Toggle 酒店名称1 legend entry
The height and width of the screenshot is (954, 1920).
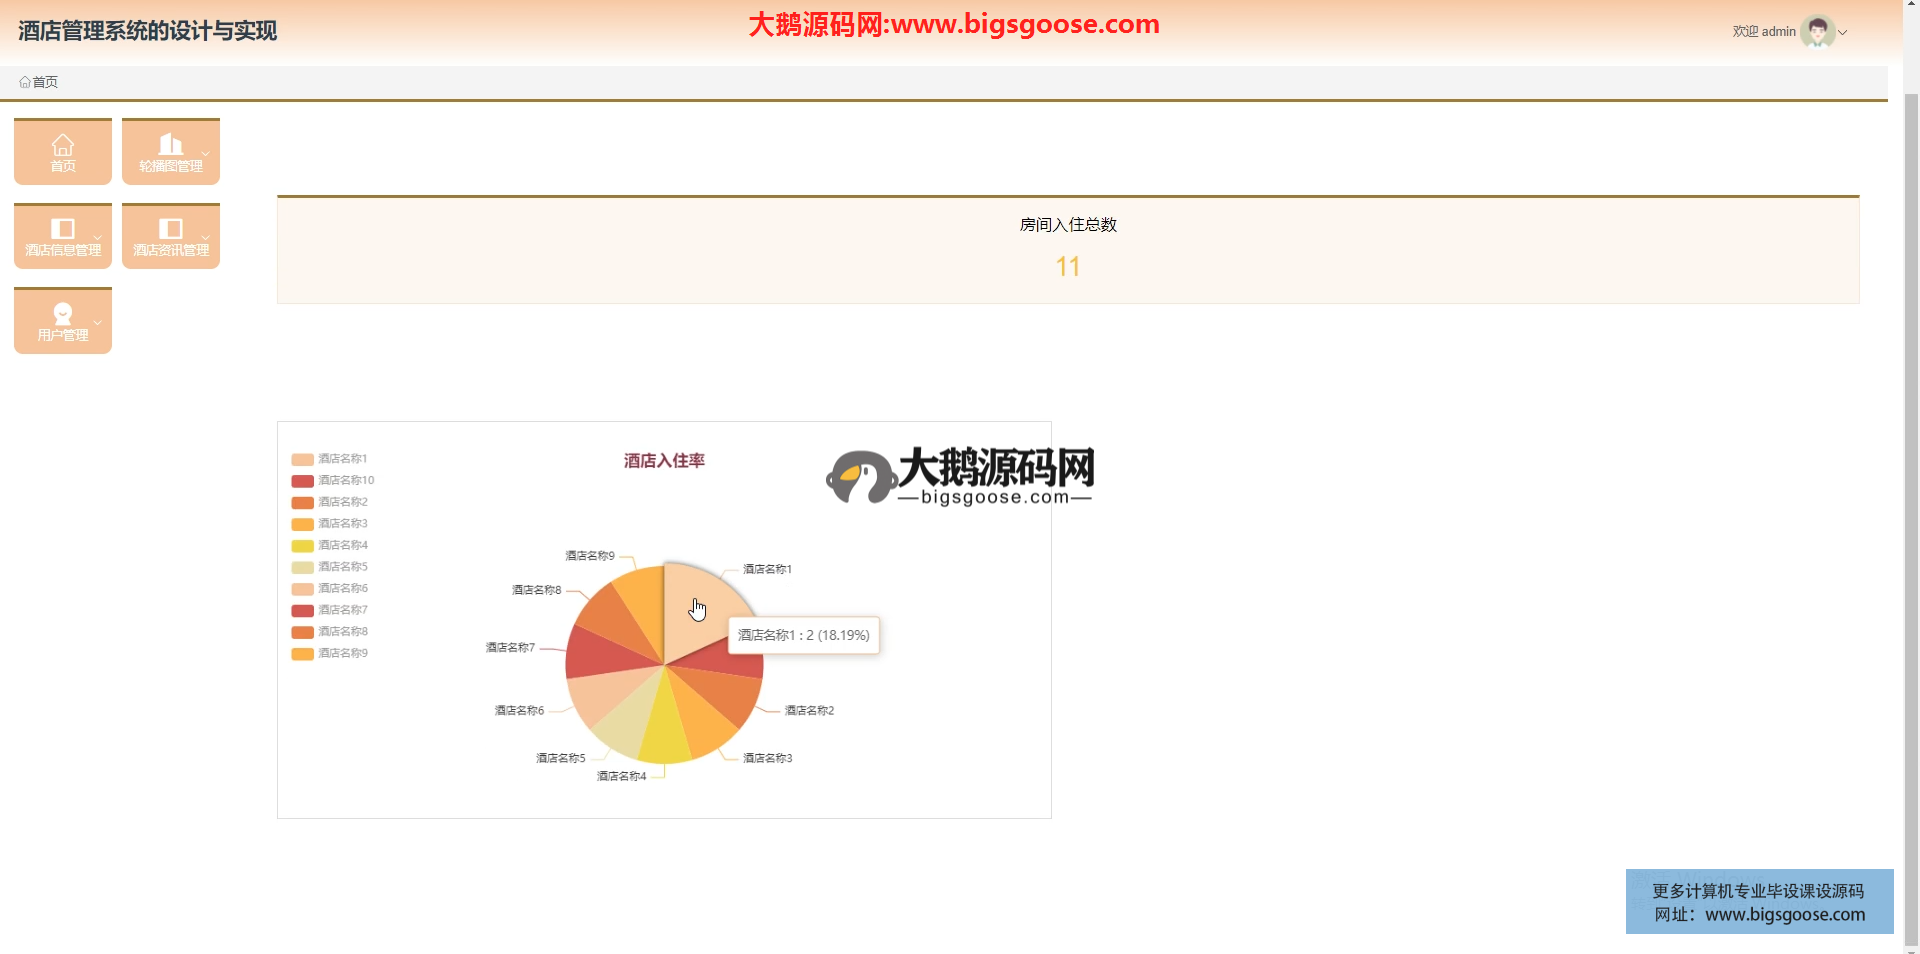pos(342,459)
